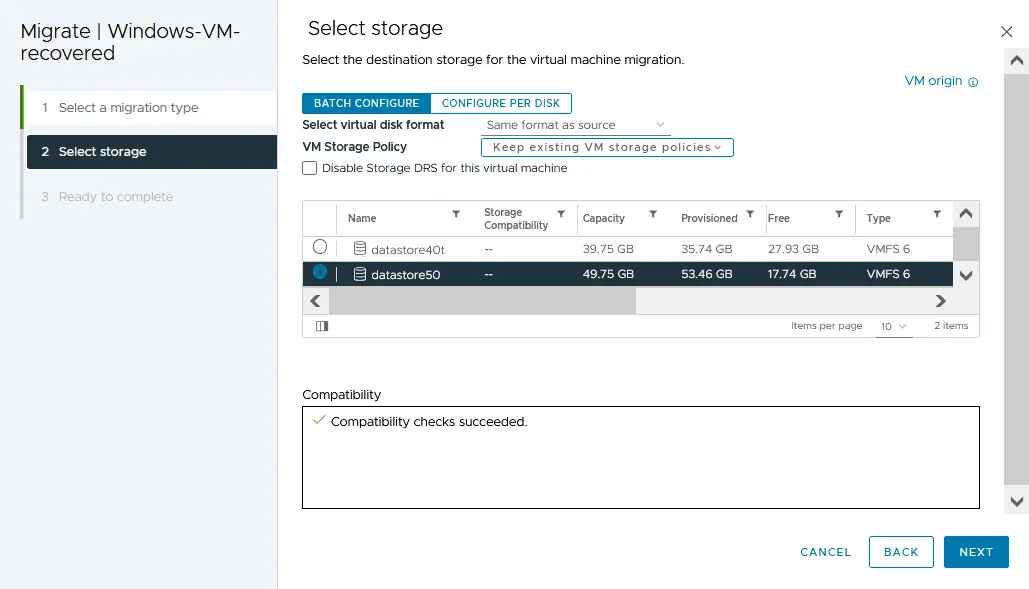
Task: Switch to the Batch Configure tab
Action: [366, 103]
